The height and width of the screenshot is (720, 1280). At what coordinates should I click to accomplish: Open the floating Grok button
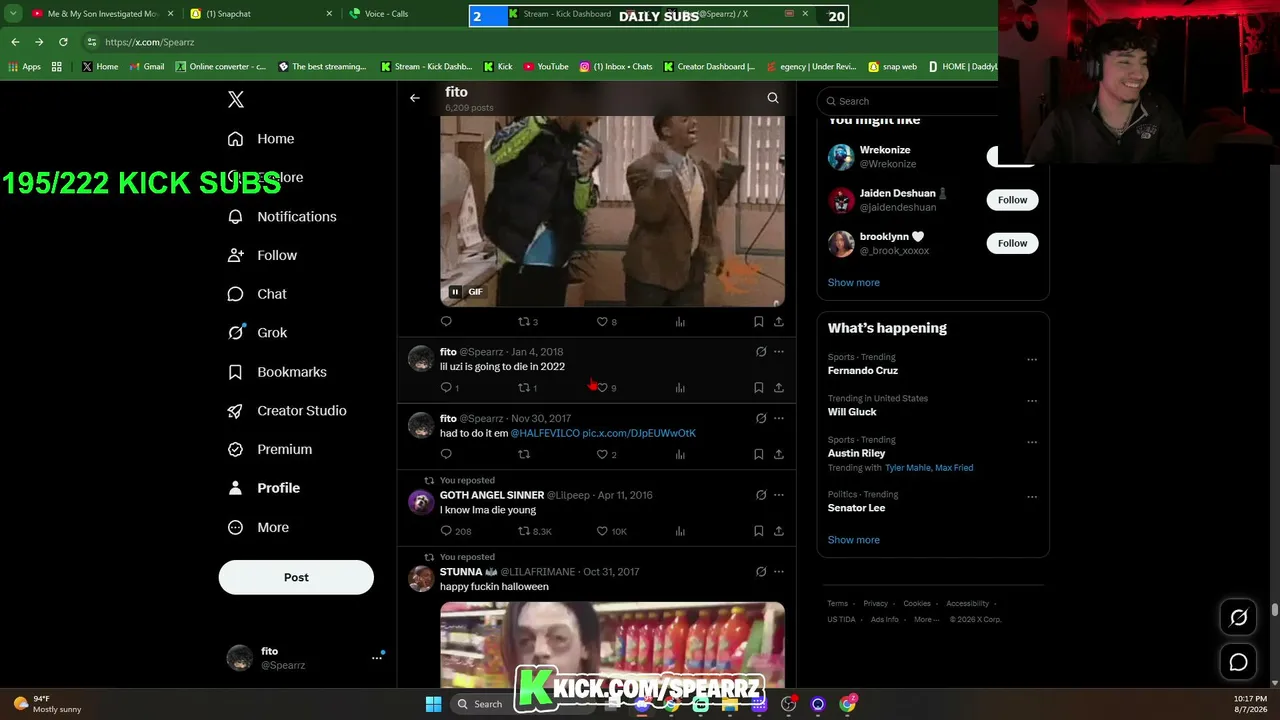[1238, 618]
